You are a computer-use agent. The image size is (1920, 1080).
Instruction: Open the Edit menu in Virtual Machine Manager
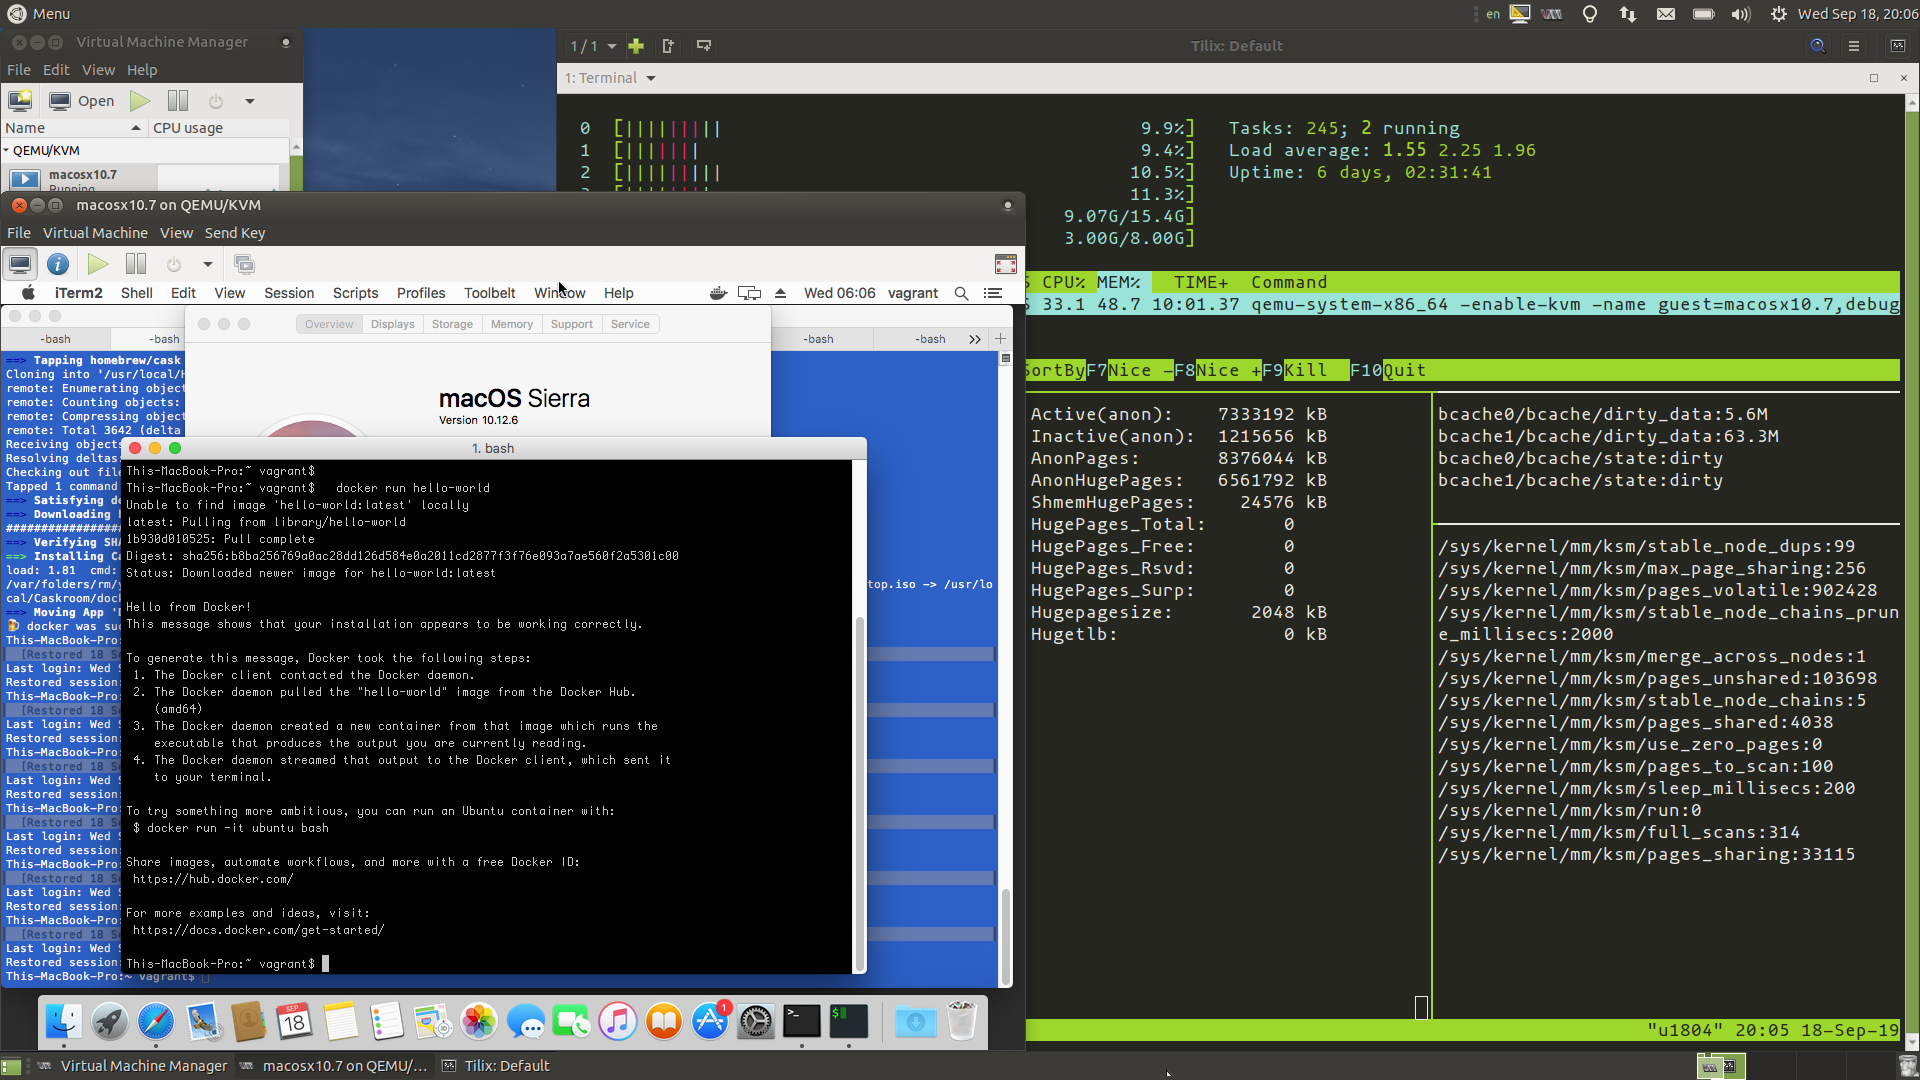(x=56, y=70)
